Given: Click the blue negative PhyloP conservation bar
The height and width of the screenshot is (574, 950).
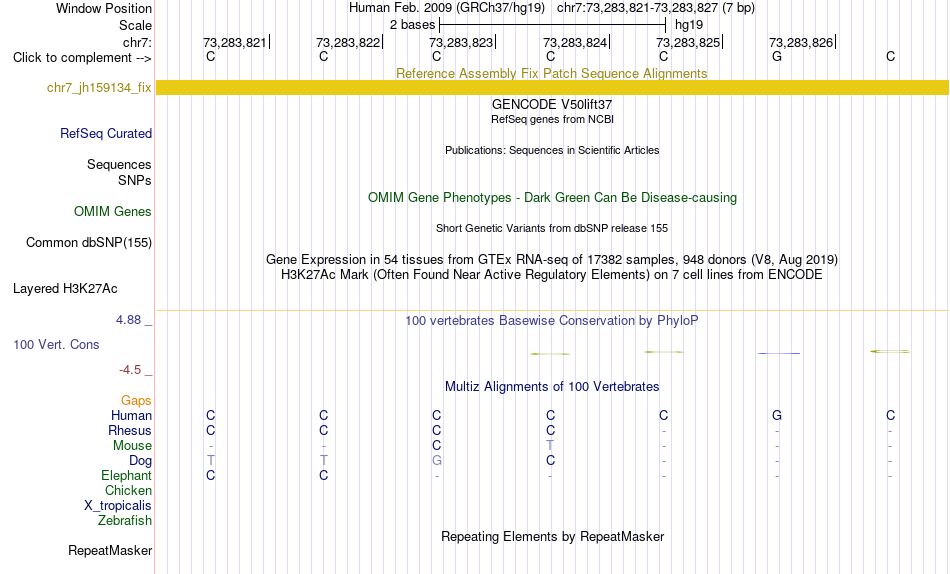Looking at the screenshot, I should coord(779,353).
